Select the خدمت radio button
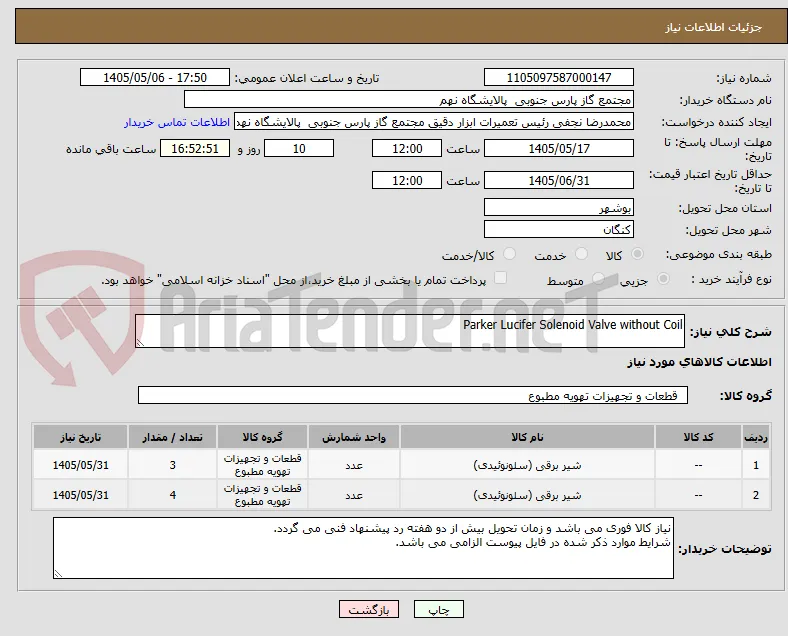Image resolution: width=788 pixels, height=636 pixels. 581,254
